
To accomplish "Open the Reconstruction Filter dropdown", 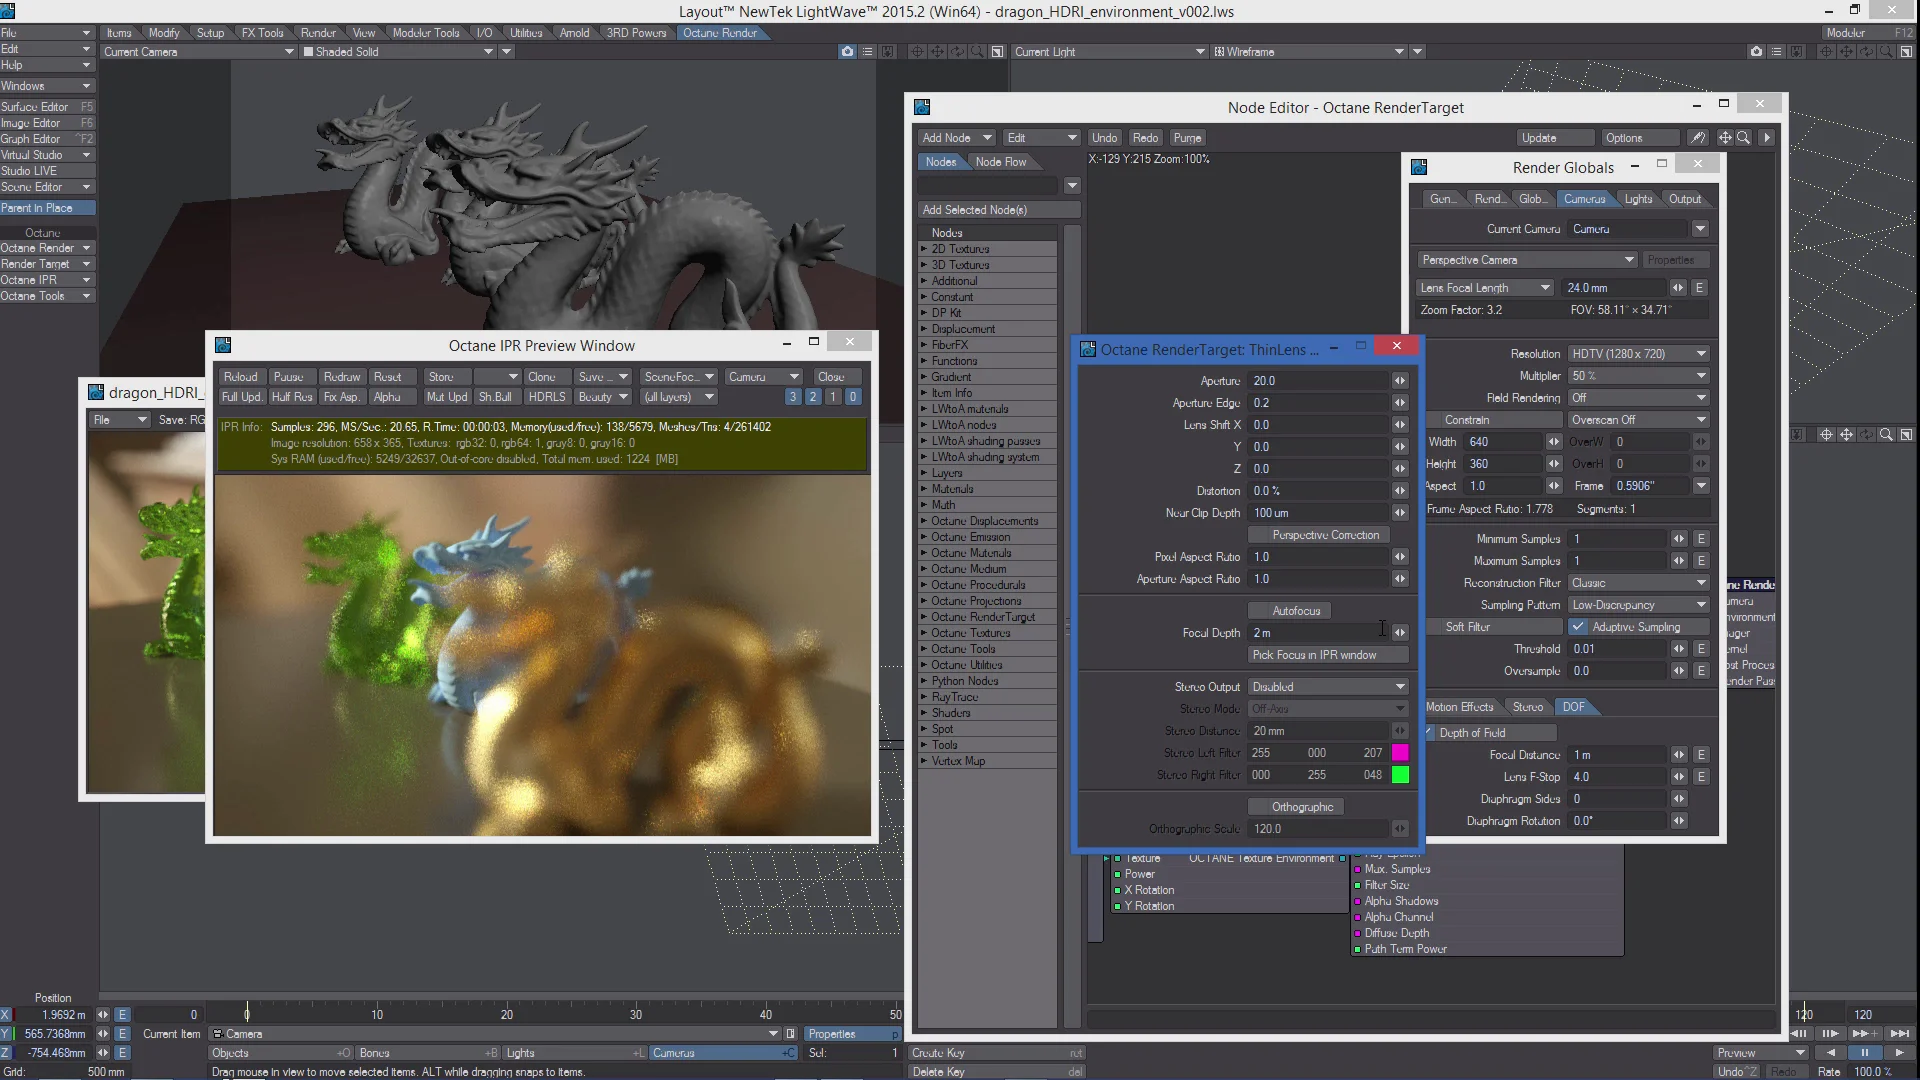I will (x=1636, y=582).
